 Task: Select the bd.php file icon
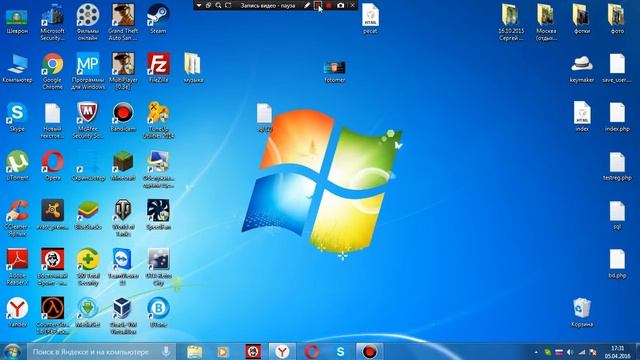coord(617,264)
